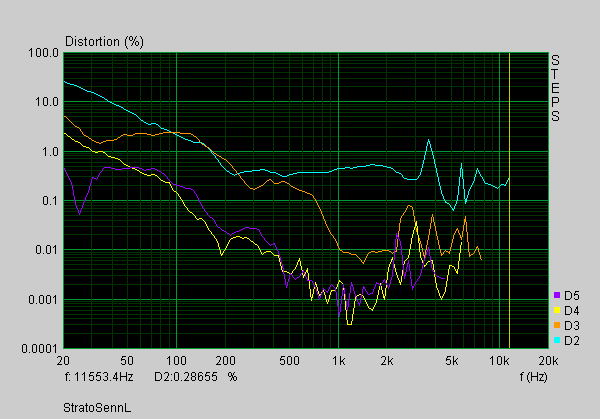Select the D2 legend label
This screenshot has height=419, width=600.
572,341
